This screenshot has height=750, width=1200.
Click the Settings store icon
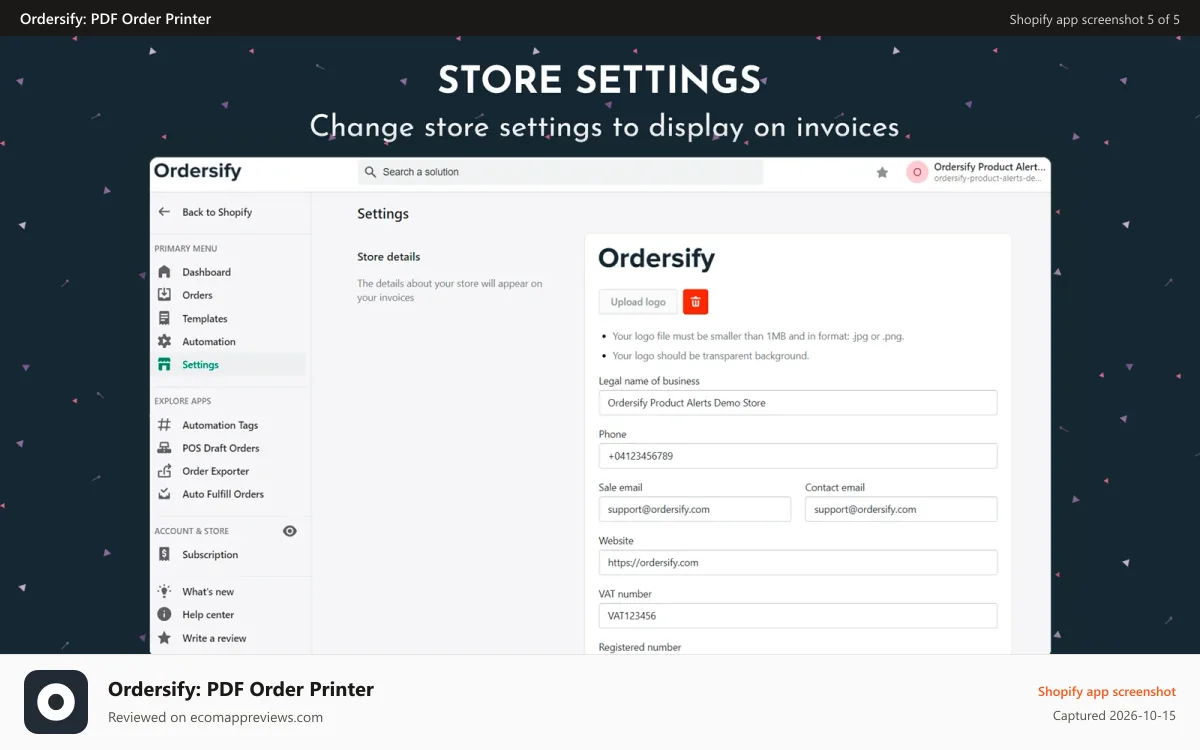pyautogui.click(x=164, y=365)
